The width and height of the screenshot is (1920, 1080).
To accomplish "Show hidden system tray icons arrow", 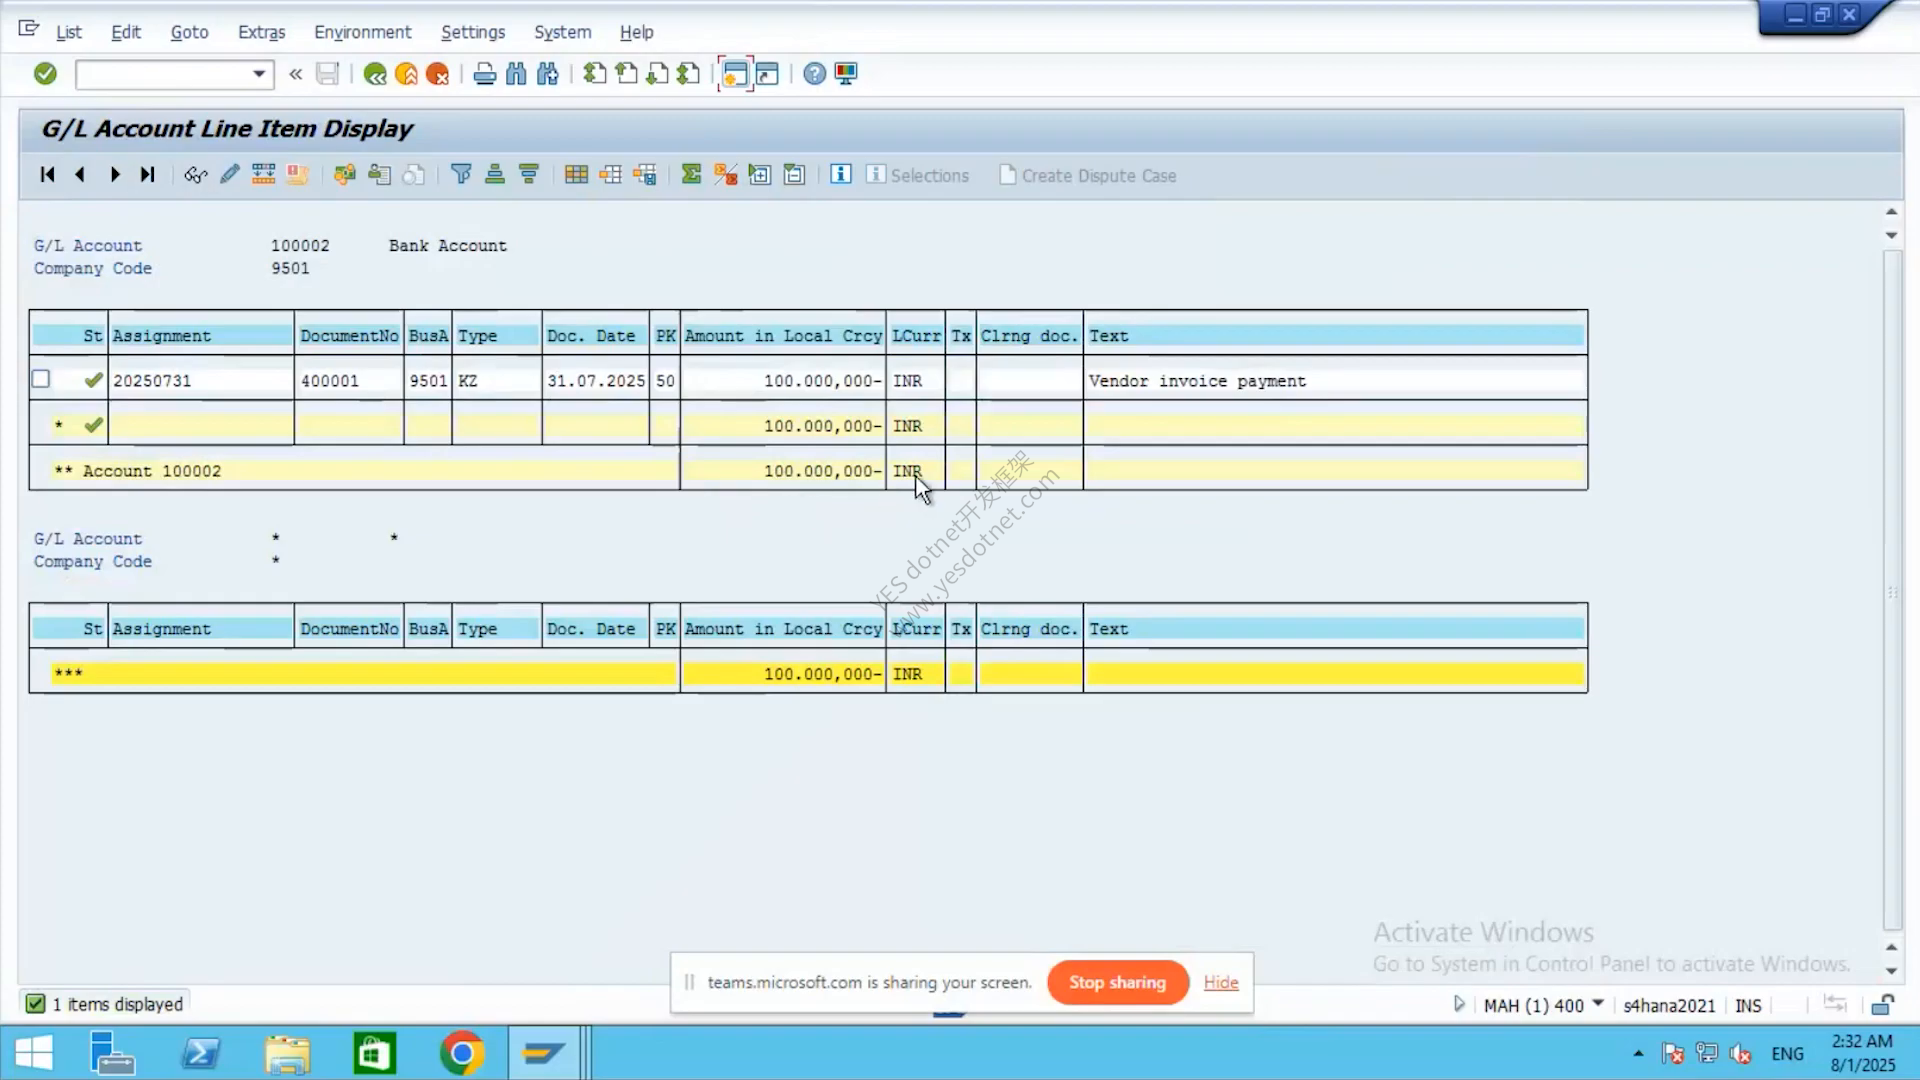I will point(1638,1053).
